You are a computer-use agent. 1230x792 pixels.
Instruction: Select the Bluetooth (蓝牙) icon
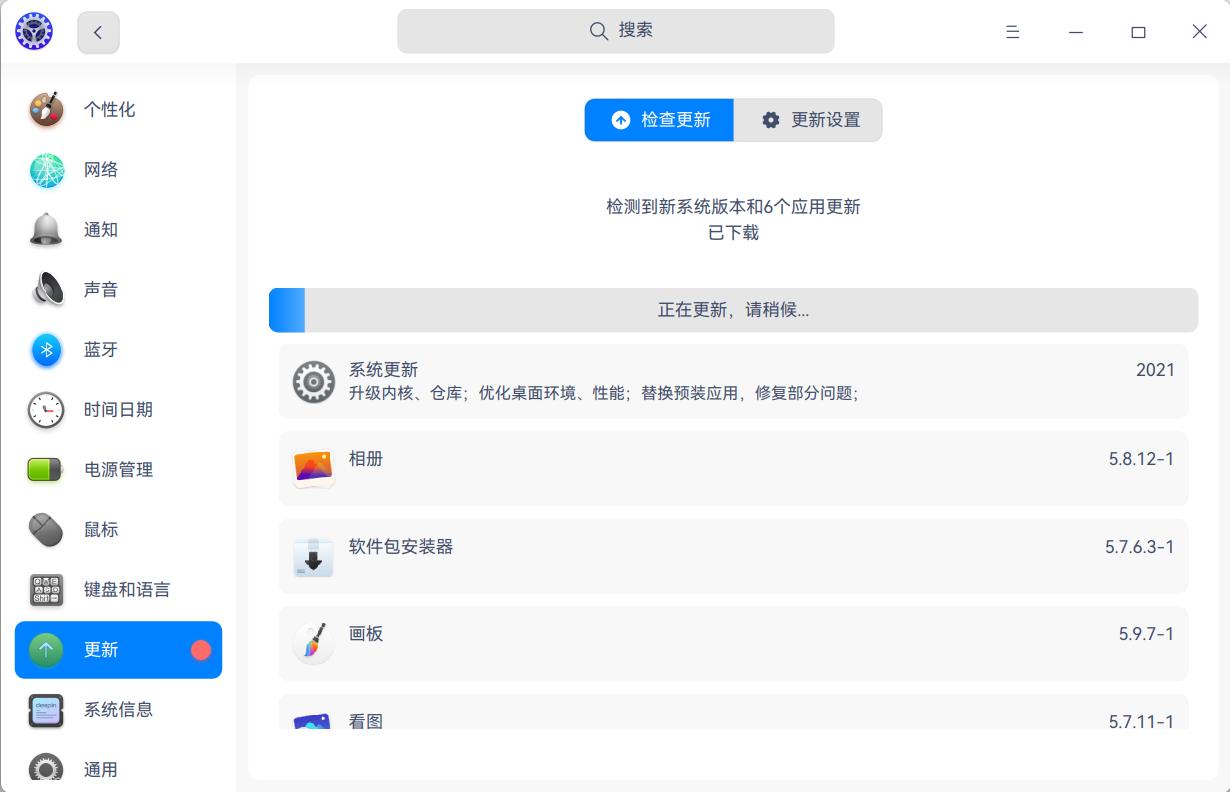pyautogui.click(x=46, y=350)
